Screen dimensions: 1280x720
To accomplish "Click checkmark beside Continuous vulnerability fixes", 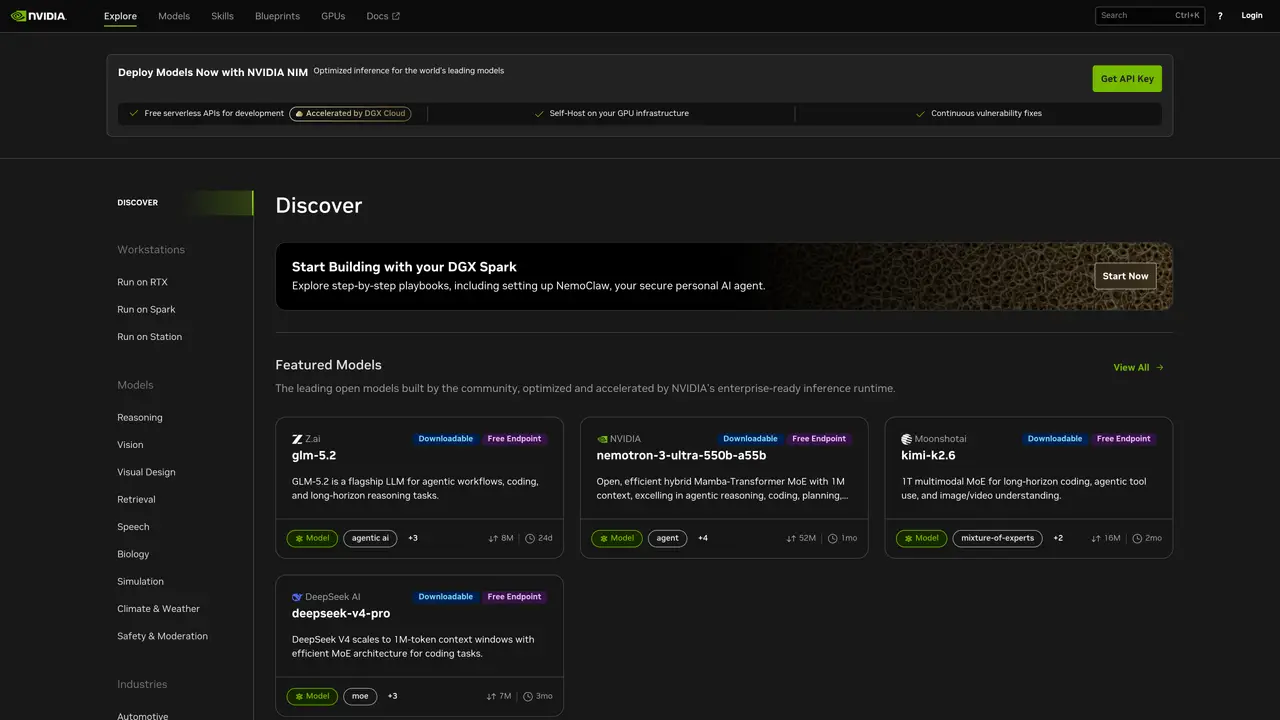I will [921, 114].
